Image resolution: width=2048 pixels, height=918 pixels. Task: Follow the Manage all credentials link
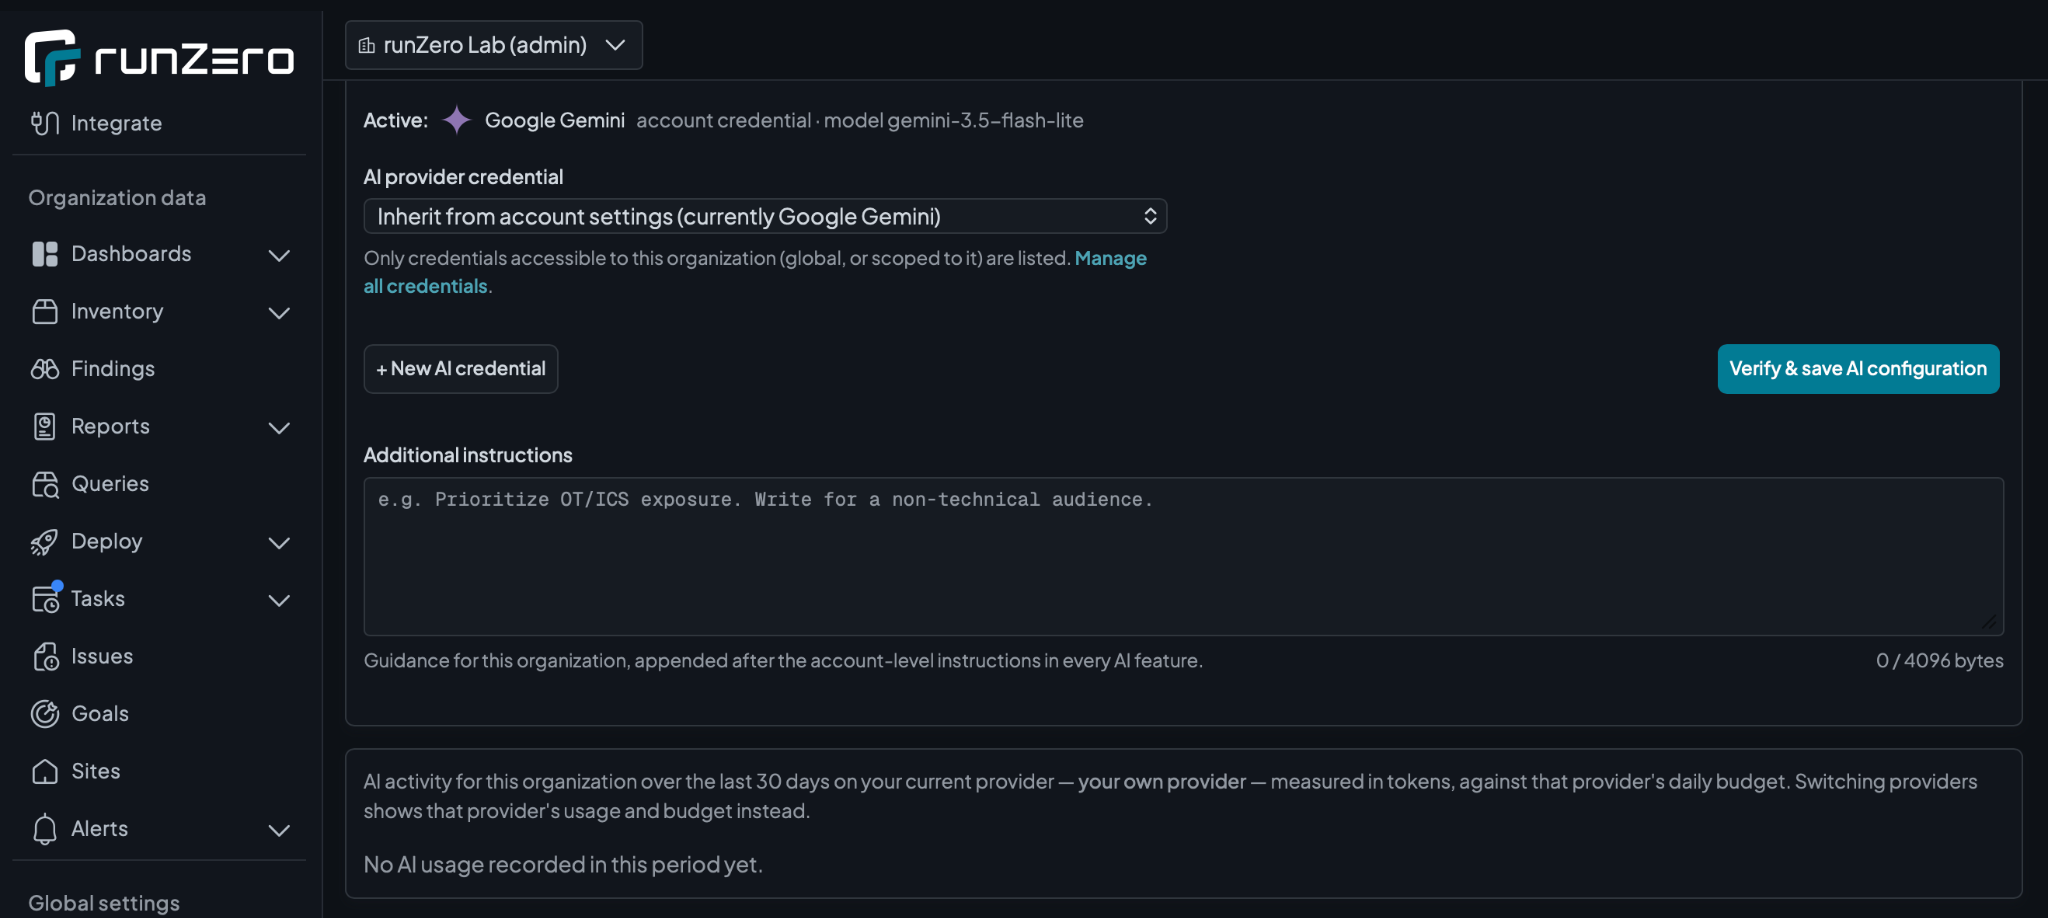pos(1110,258)
